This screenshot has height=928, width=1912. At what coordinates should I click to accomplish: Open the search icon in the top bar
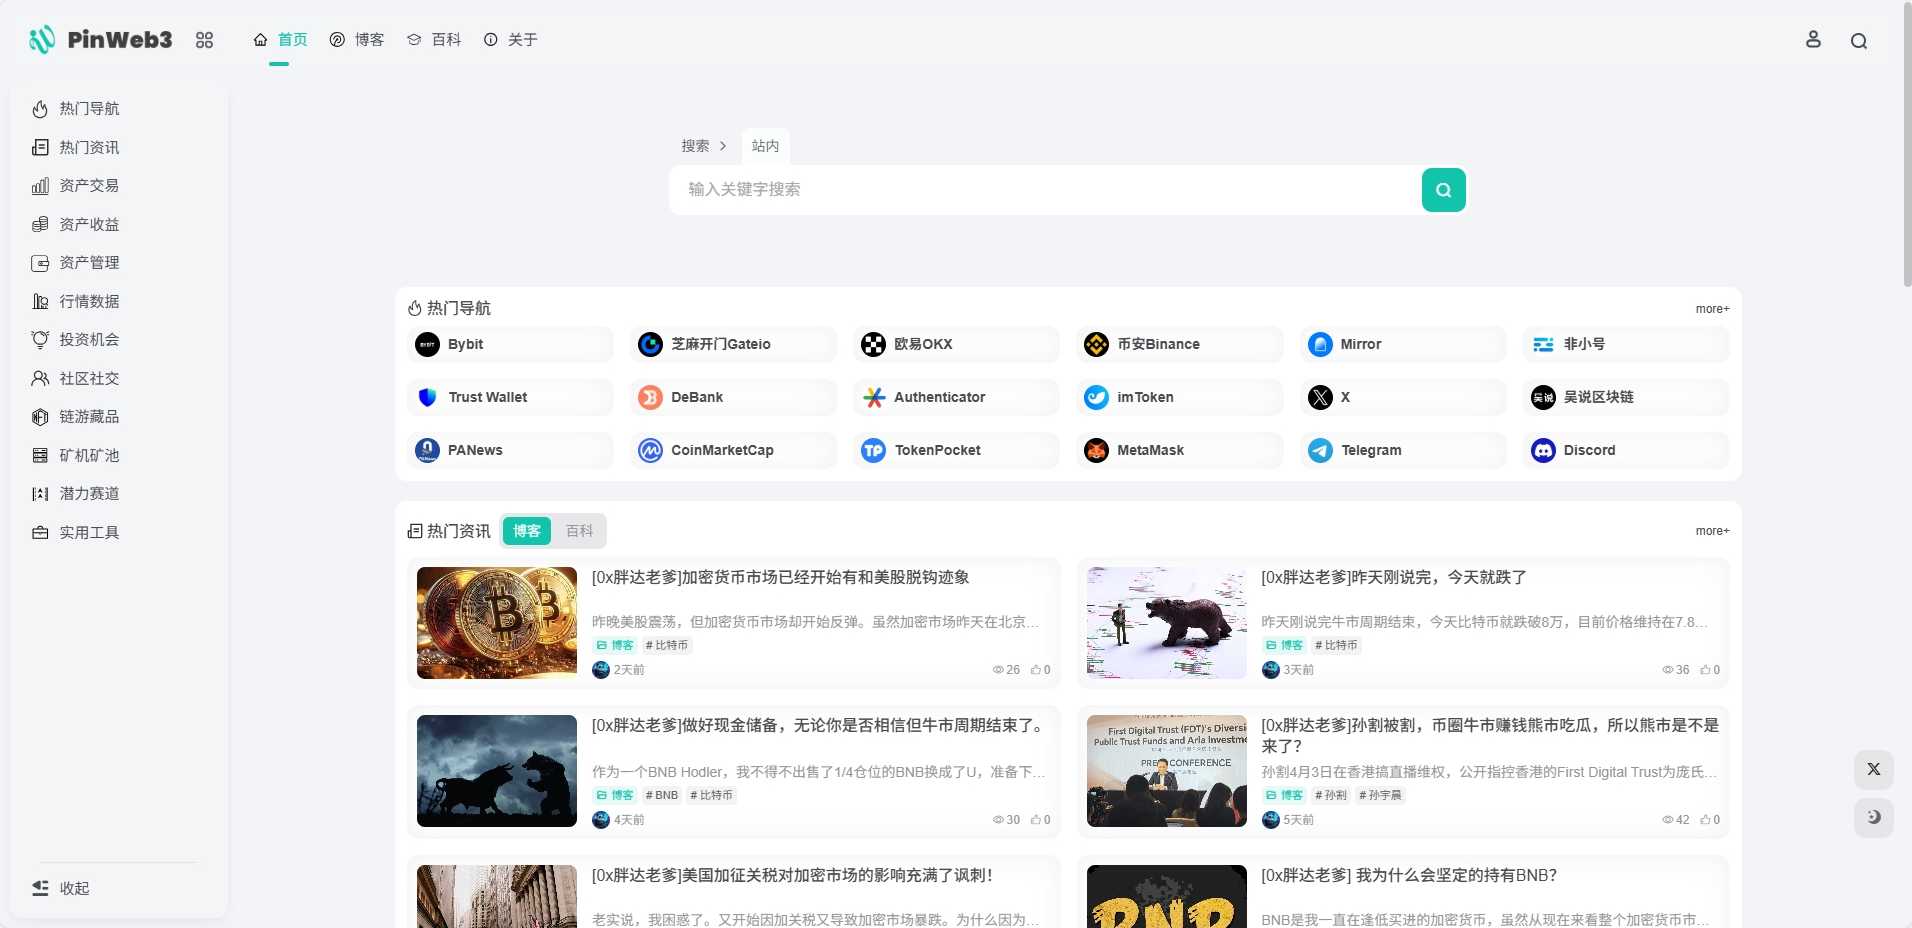[x=1859, y=40]
